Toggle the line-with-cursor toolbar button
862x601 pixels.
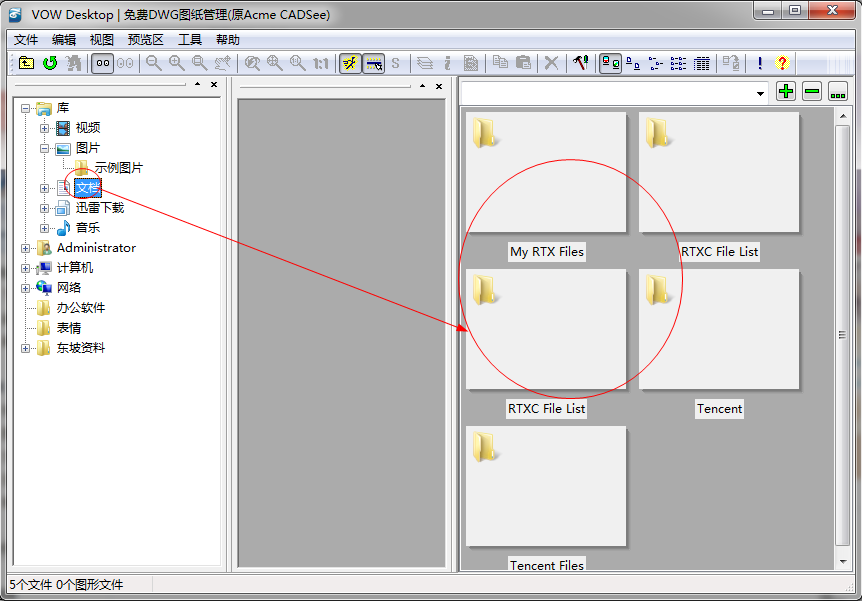374,63
